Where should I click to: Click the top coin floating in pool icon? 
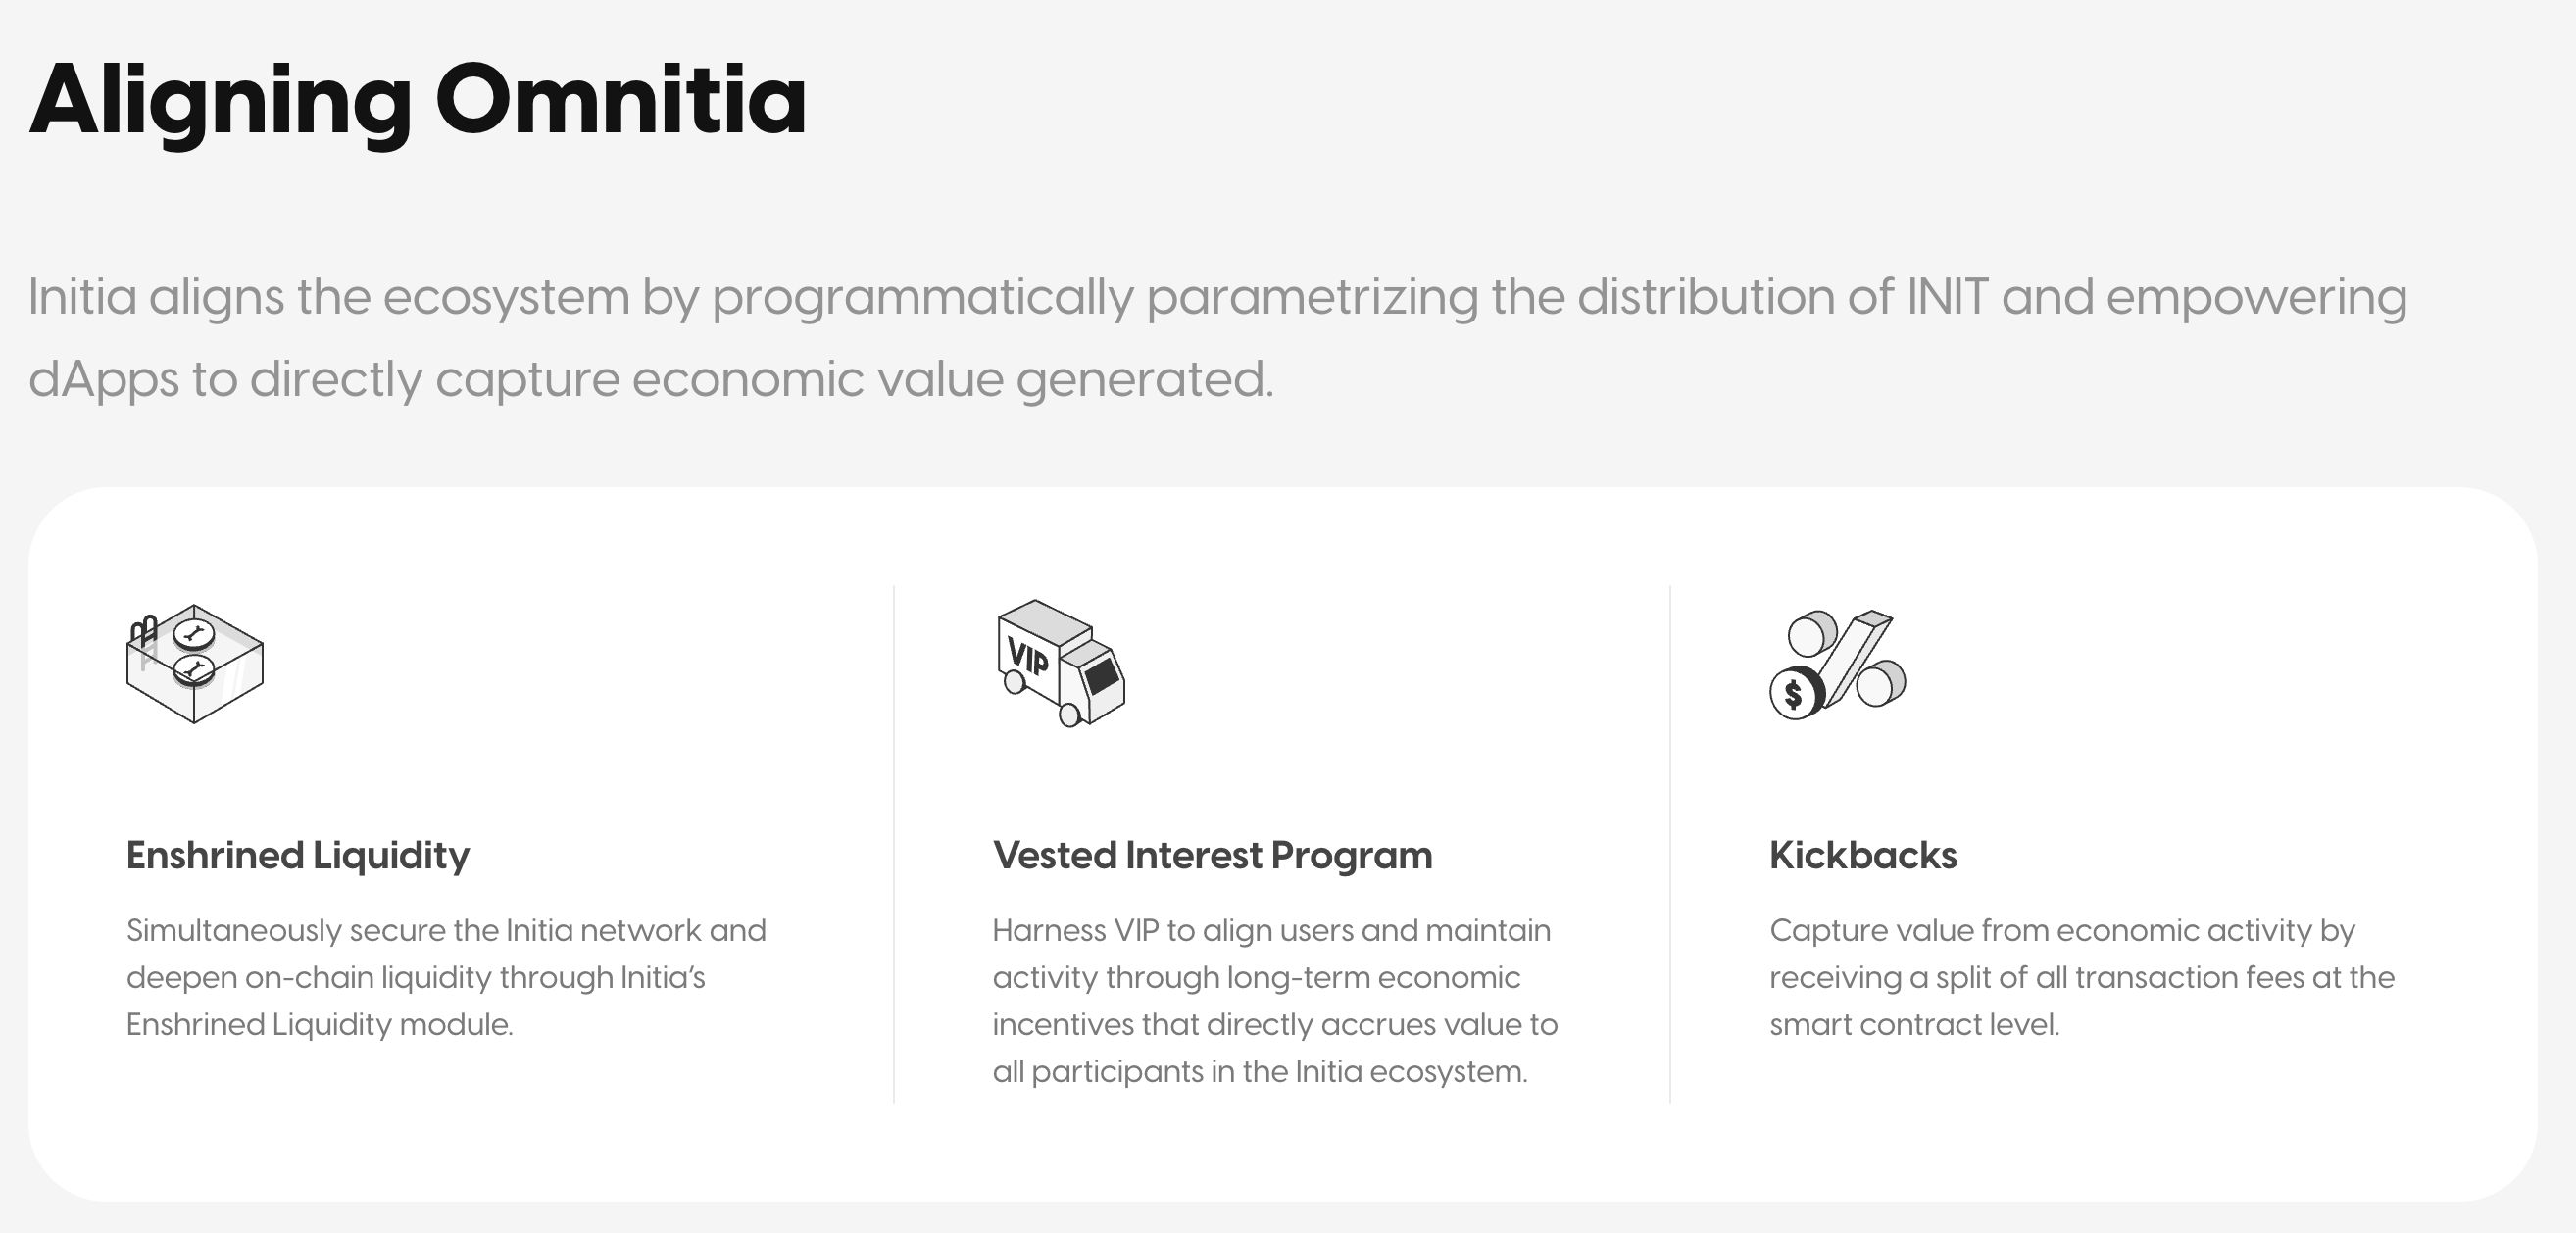193,633
